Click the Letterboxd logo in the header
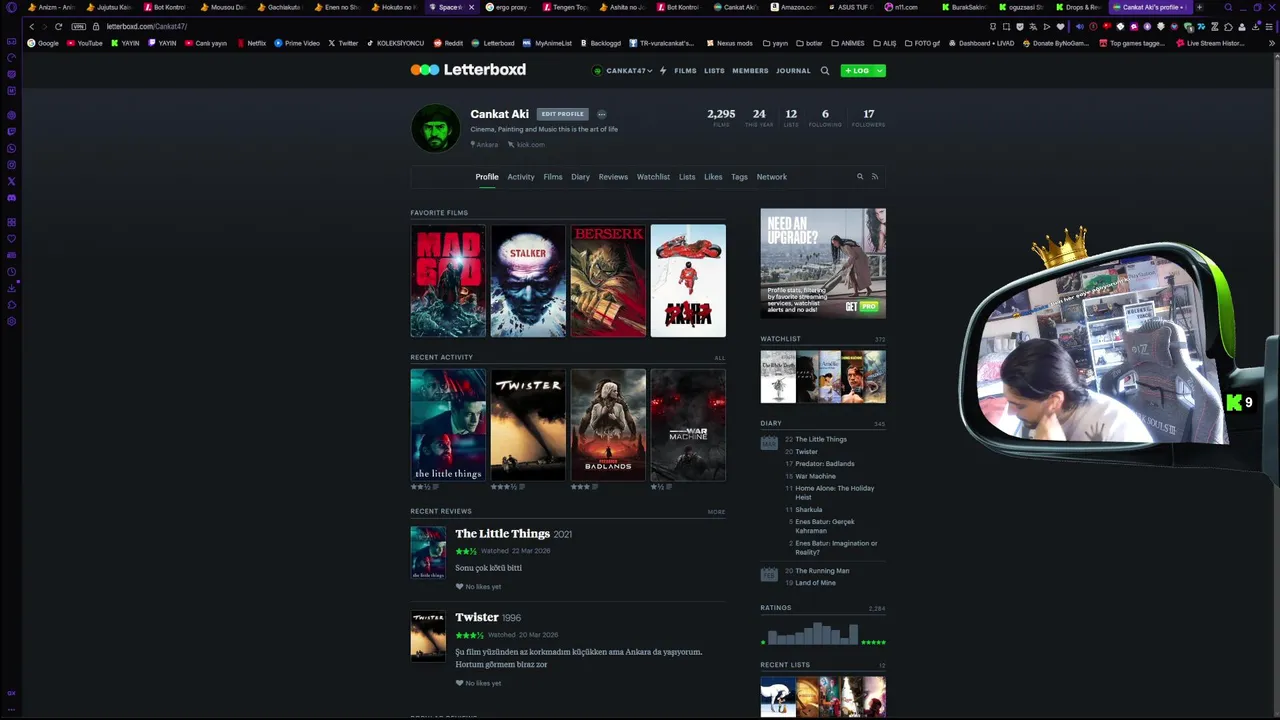 (468, 70)
